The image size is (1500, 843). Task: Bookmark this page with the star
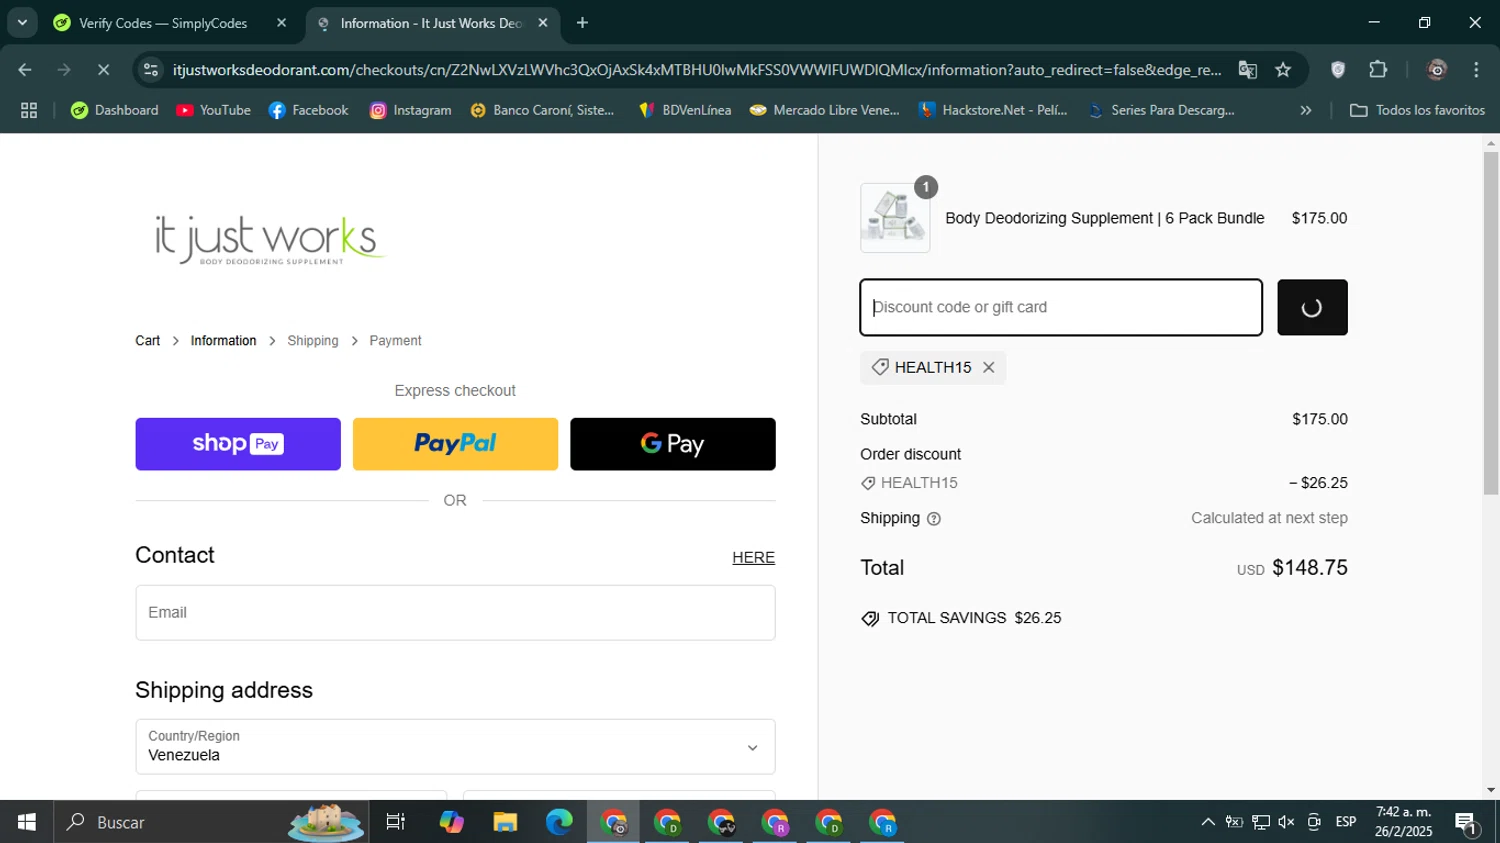coord(1283,70)
